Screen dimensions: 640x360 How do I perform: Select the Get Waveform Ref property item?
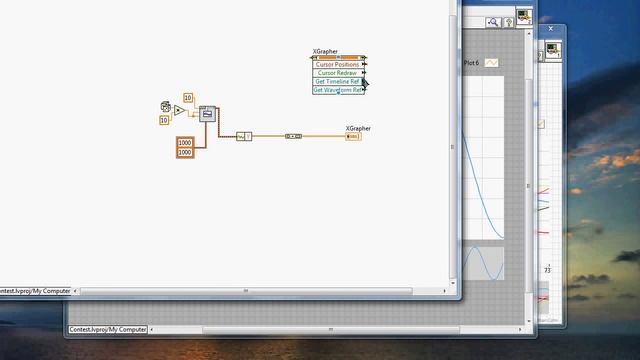[338, 90]
